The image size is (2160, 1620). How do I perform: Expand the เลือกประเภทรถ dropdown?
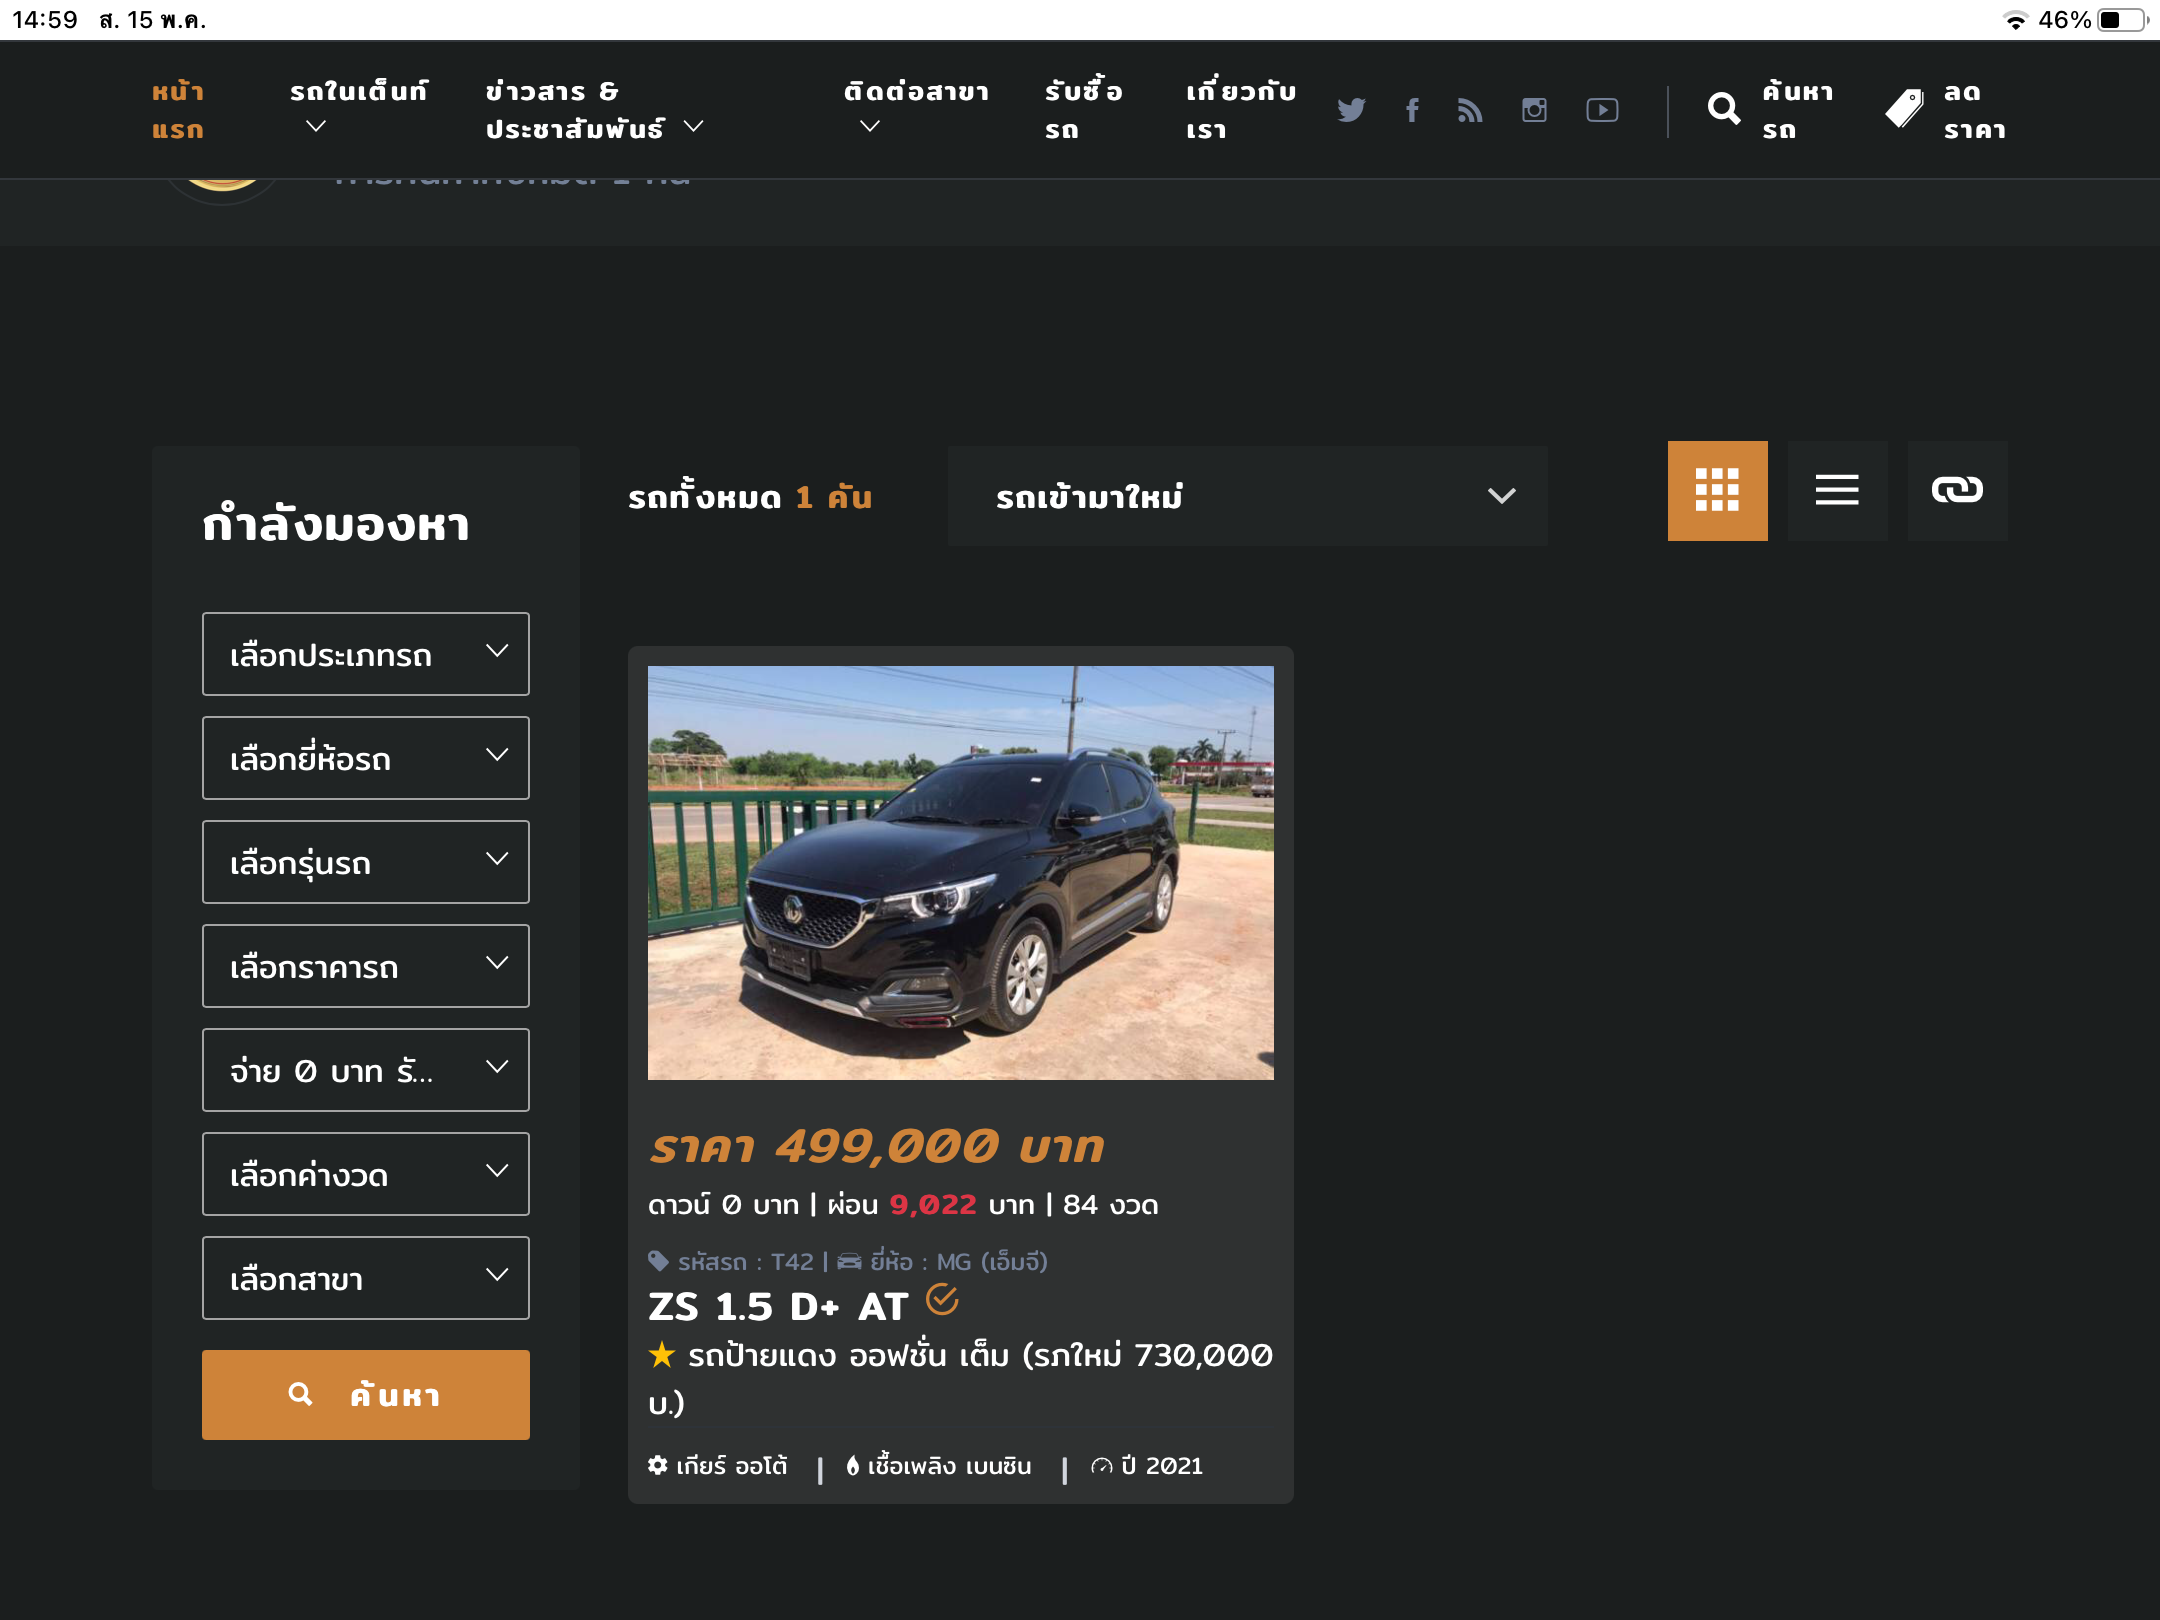(x=366, y=654)
